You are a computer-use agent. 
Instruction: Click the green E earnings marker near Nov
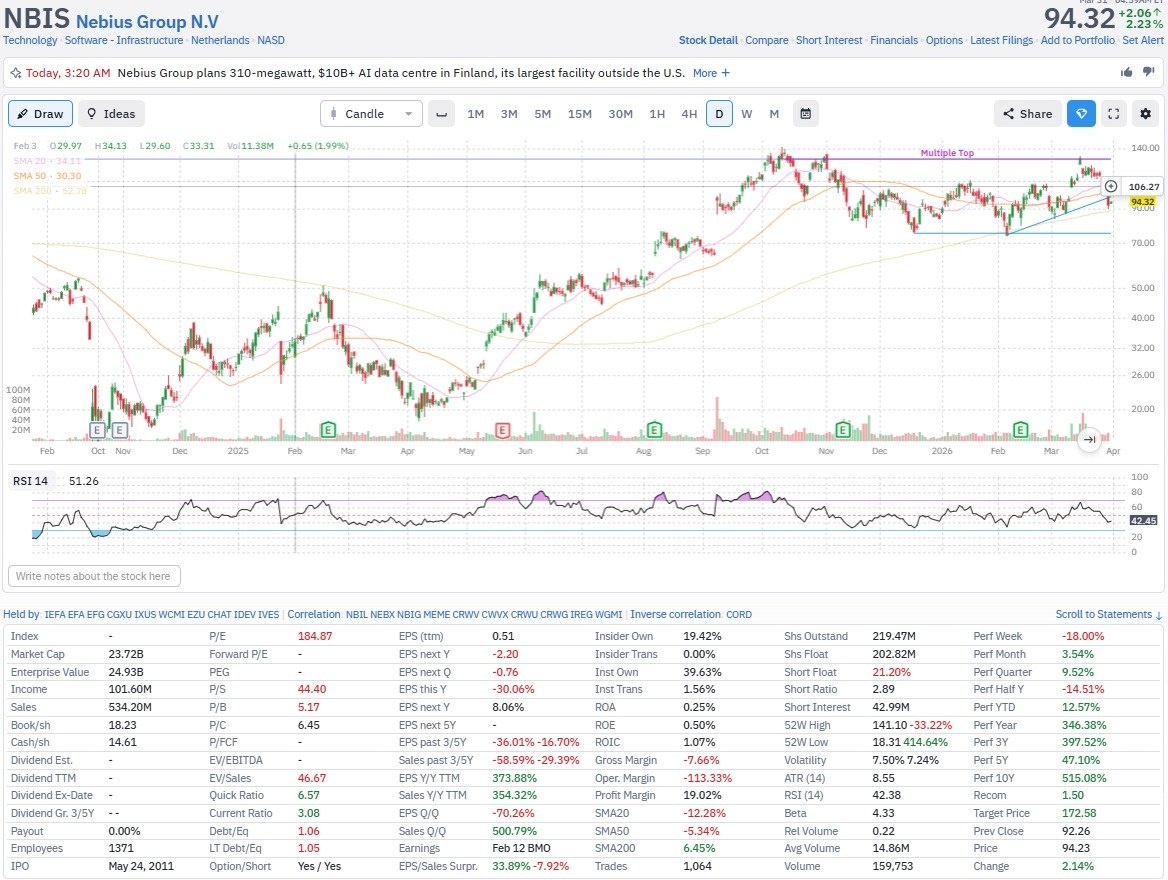843,430
